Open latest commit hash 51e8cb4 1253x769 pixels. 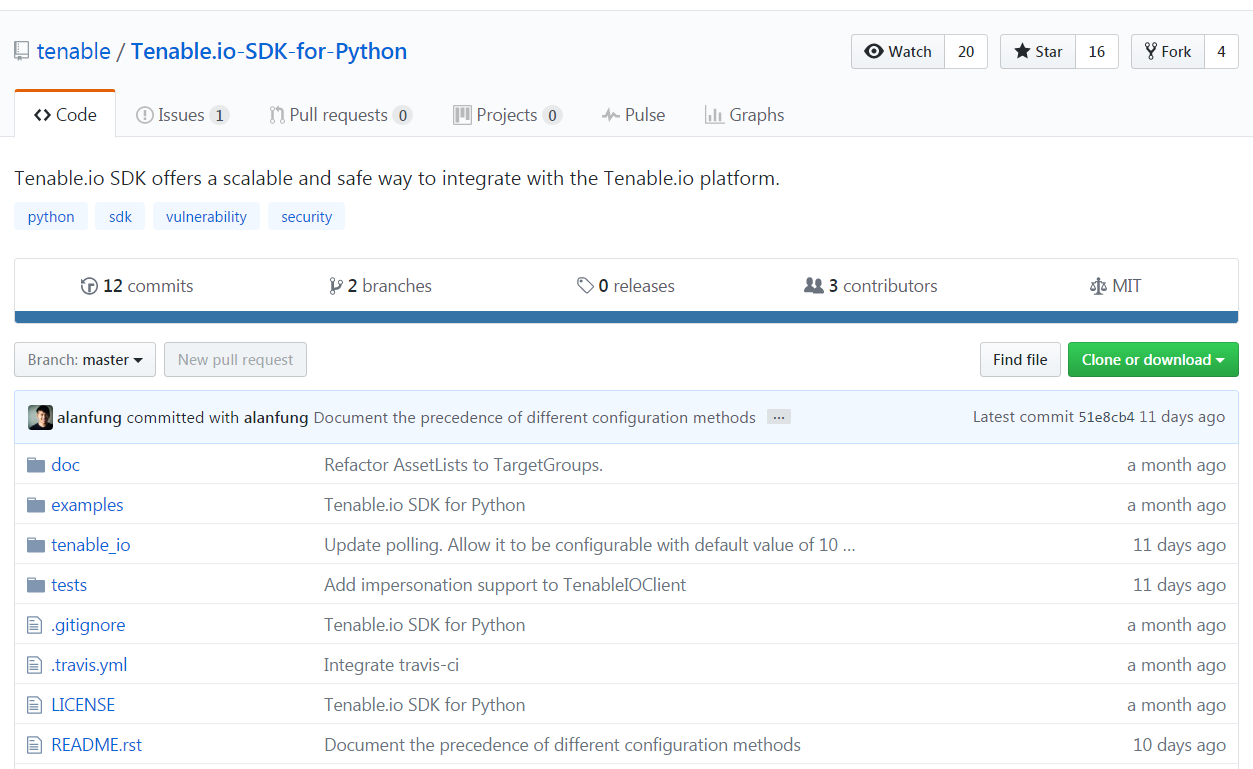[x=1106, y=417]
